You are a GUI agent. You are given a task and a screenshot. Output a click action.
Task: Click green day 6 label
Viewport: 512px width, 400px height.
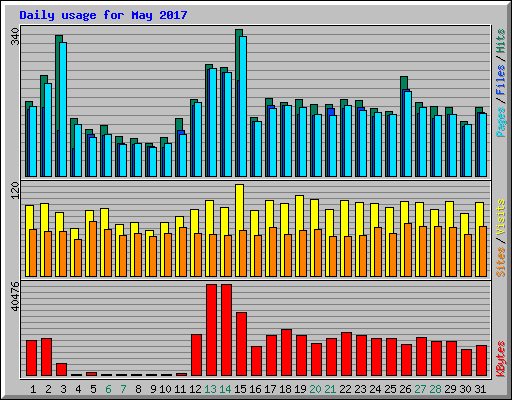point(108,389)
